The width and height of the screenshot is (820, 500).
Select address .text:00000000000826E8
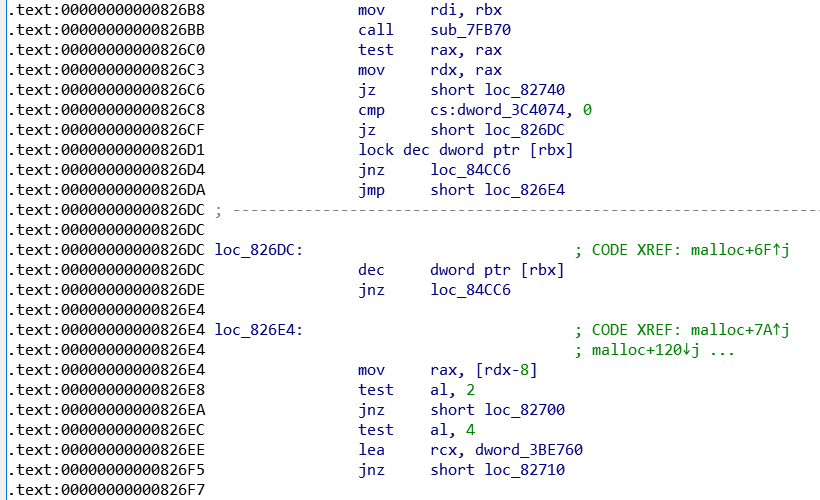(107, 390)
